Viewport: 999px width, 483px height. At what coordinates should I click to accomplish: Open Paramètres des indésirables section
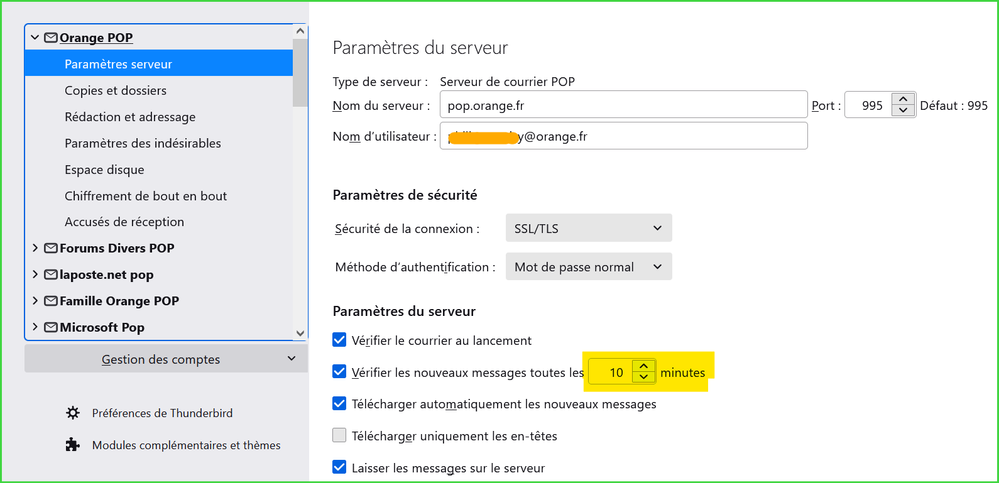[x=143, y=143]
